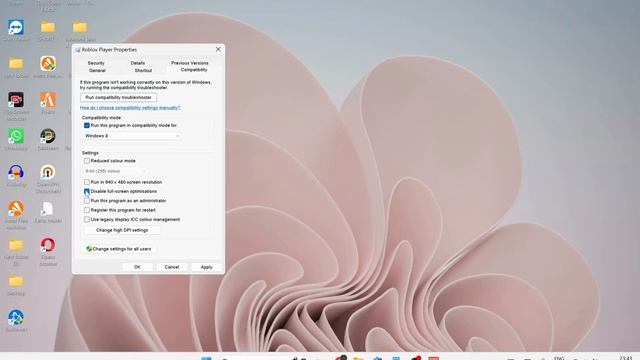Image resolution: width=640 pixels, height=360 pixels.
Task: Open the Opera browser desktop shortcut
Action: (x=48, y=245)
